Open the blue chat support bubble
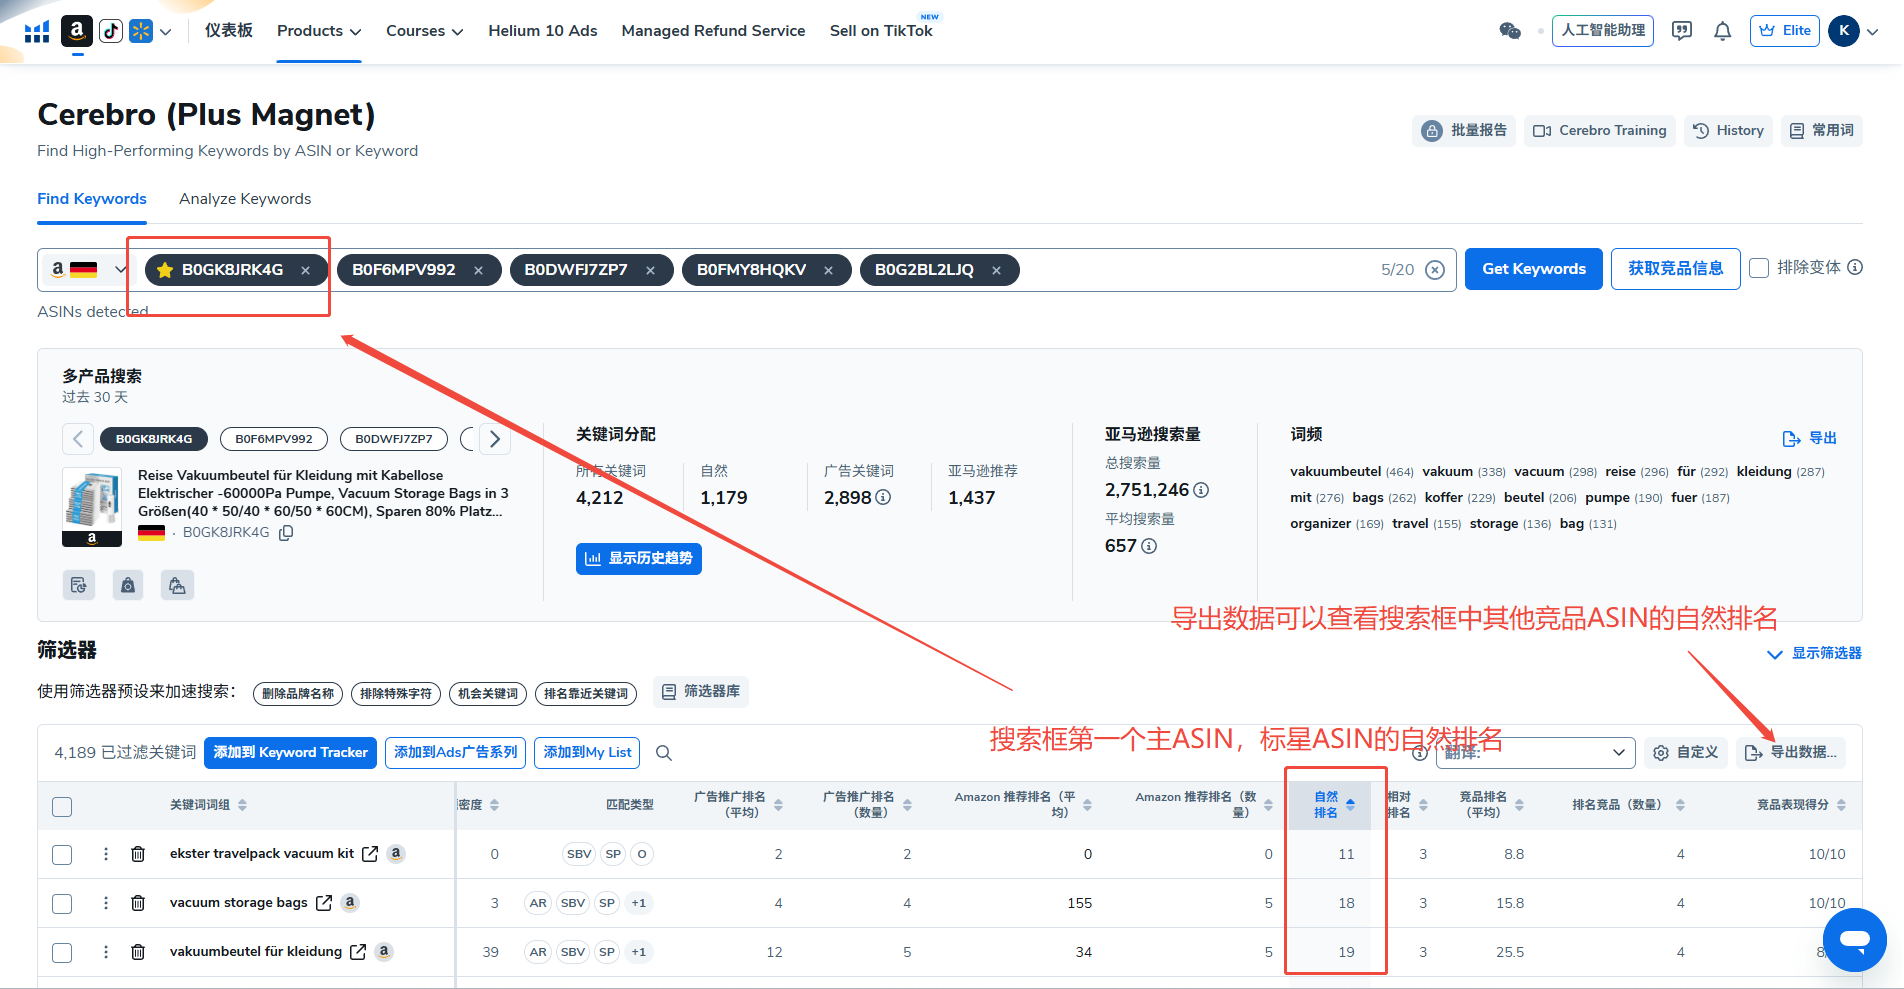This screenshot has width=1904, height=989. pos(1854,939)
